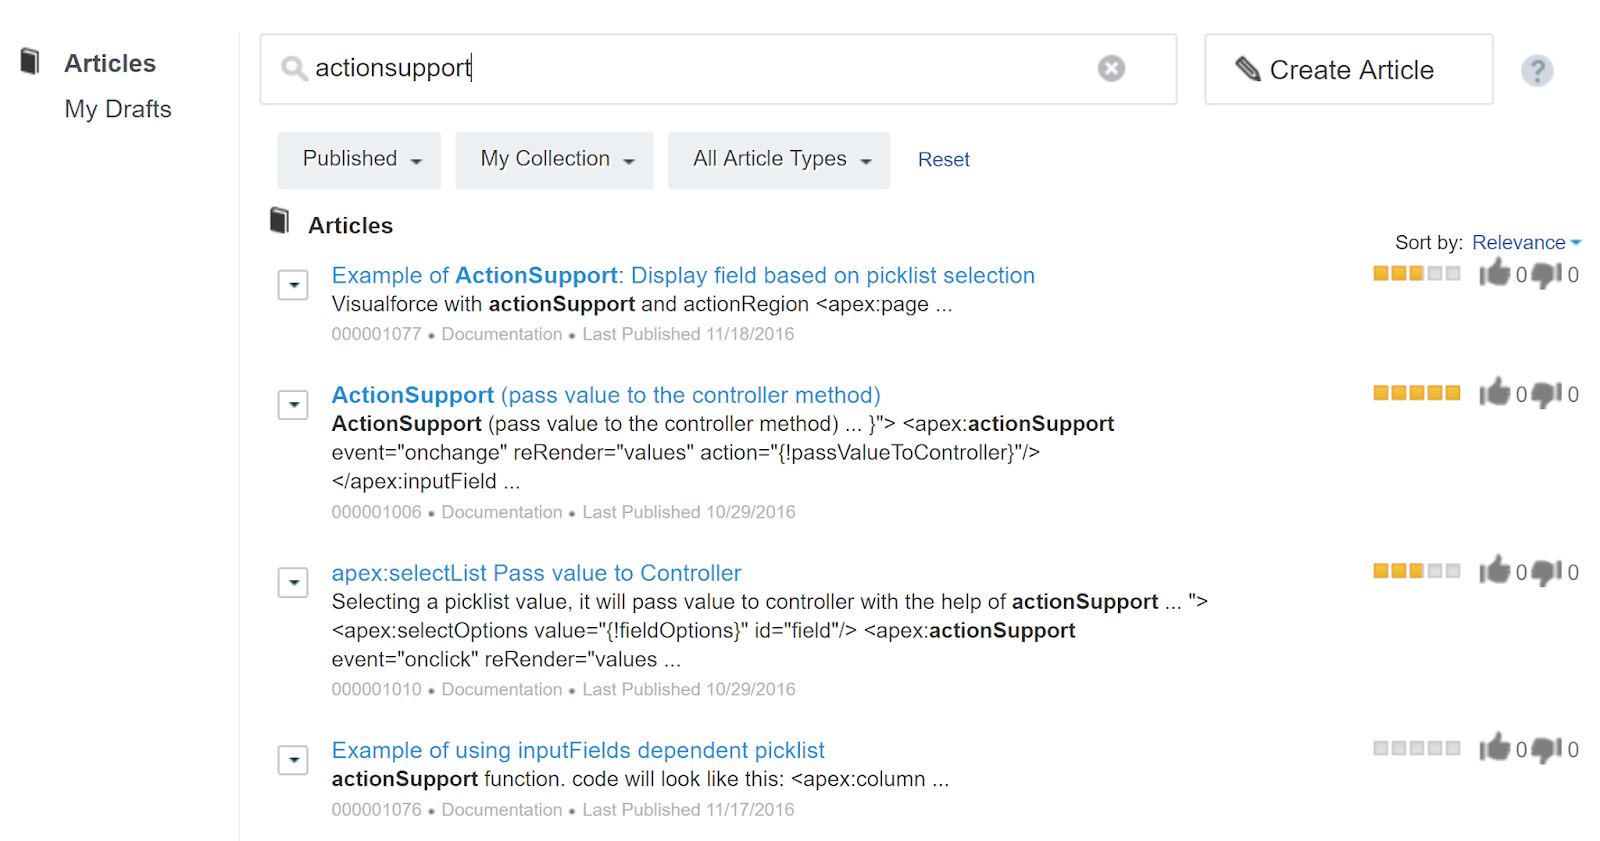This screenshot has width=1600, height=841.
Task: Thumbs up ActionSupport pass value article
Action: pyautogui.click(x=1495, y=393)
